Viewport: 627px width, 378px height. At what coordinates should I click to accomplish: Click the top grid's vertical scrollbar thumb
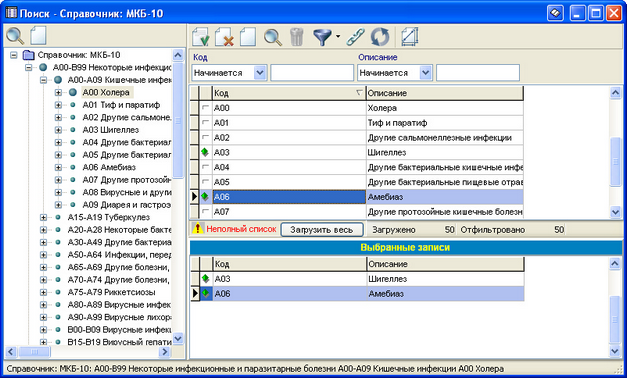coord(615,162)
